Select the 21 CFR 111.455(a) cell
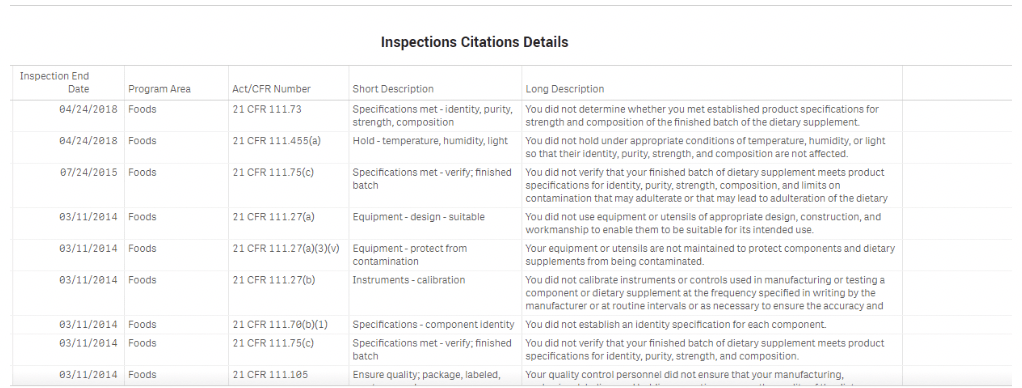The width and height of the screenshot is (1022, 388). [x=276, y=140]
